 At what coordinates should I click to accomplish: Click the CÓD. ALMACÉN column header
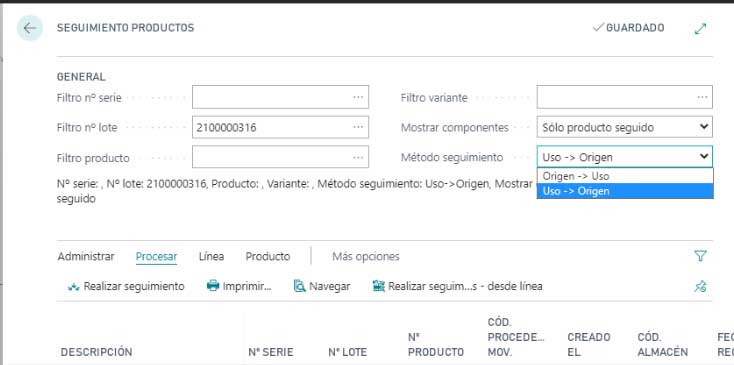[662, 344]
